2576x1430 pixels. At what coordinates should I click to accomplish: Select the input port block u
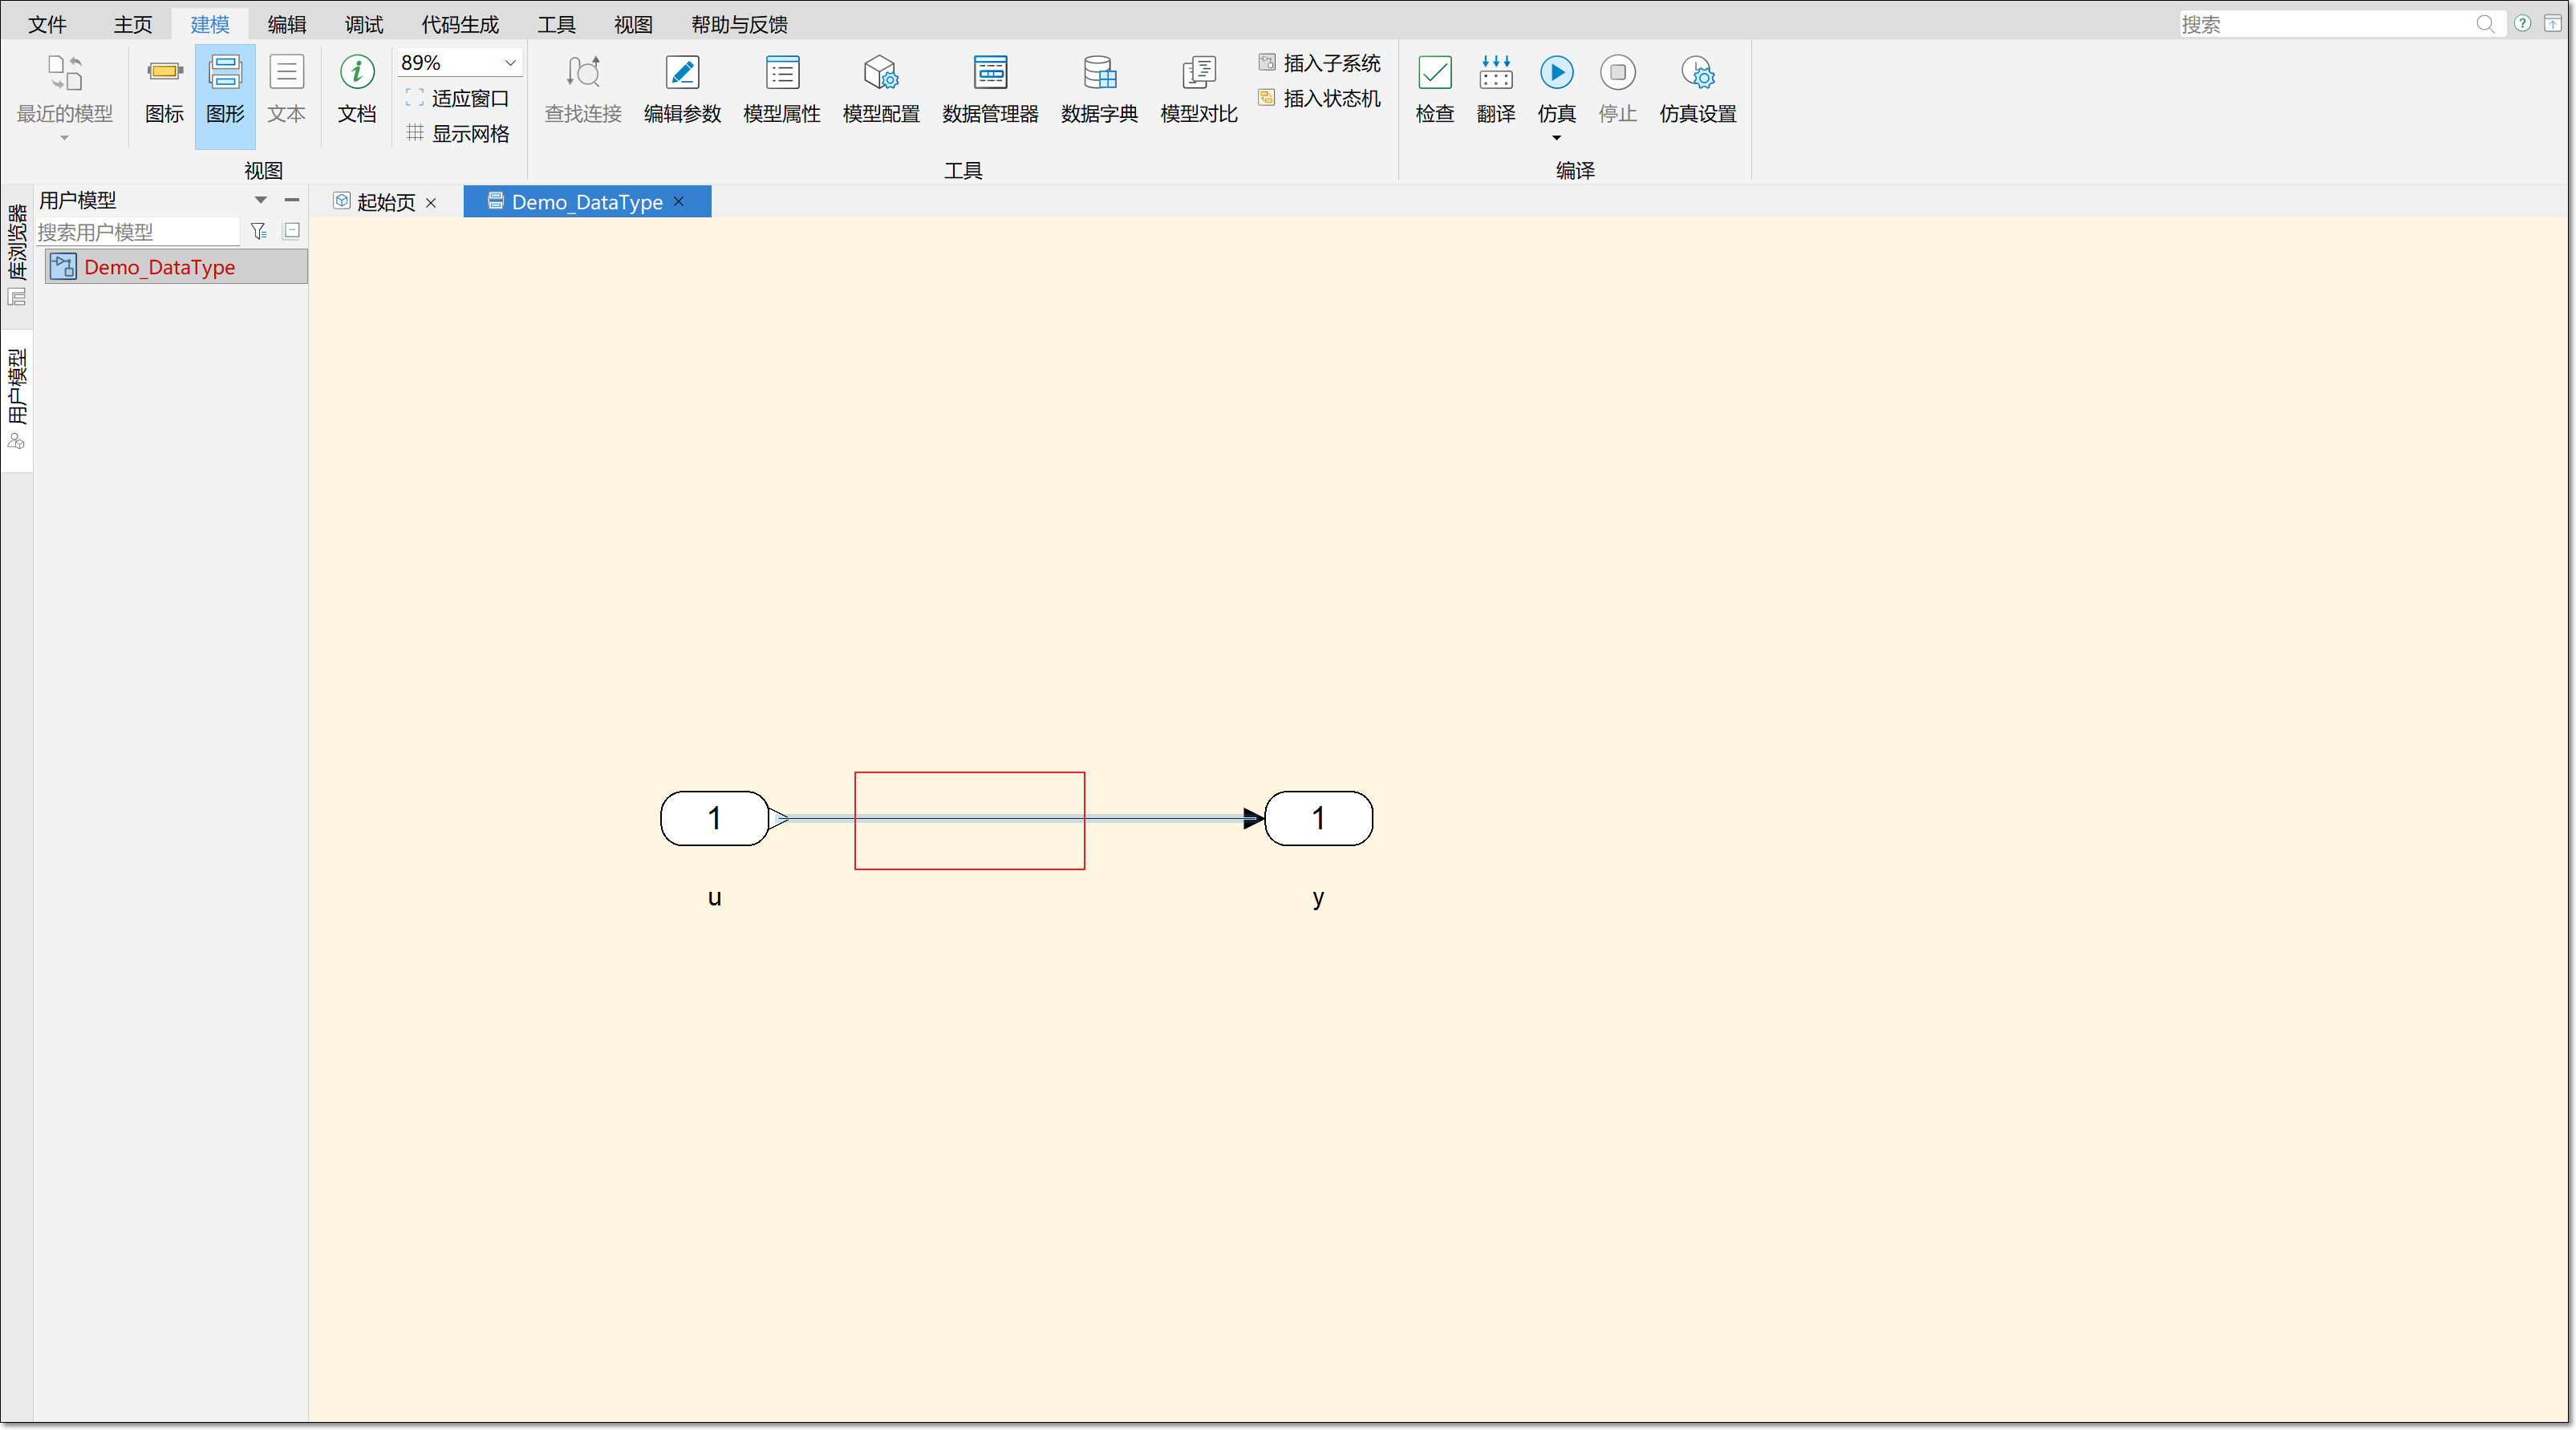pyautogui.click(x=714, y=818)
